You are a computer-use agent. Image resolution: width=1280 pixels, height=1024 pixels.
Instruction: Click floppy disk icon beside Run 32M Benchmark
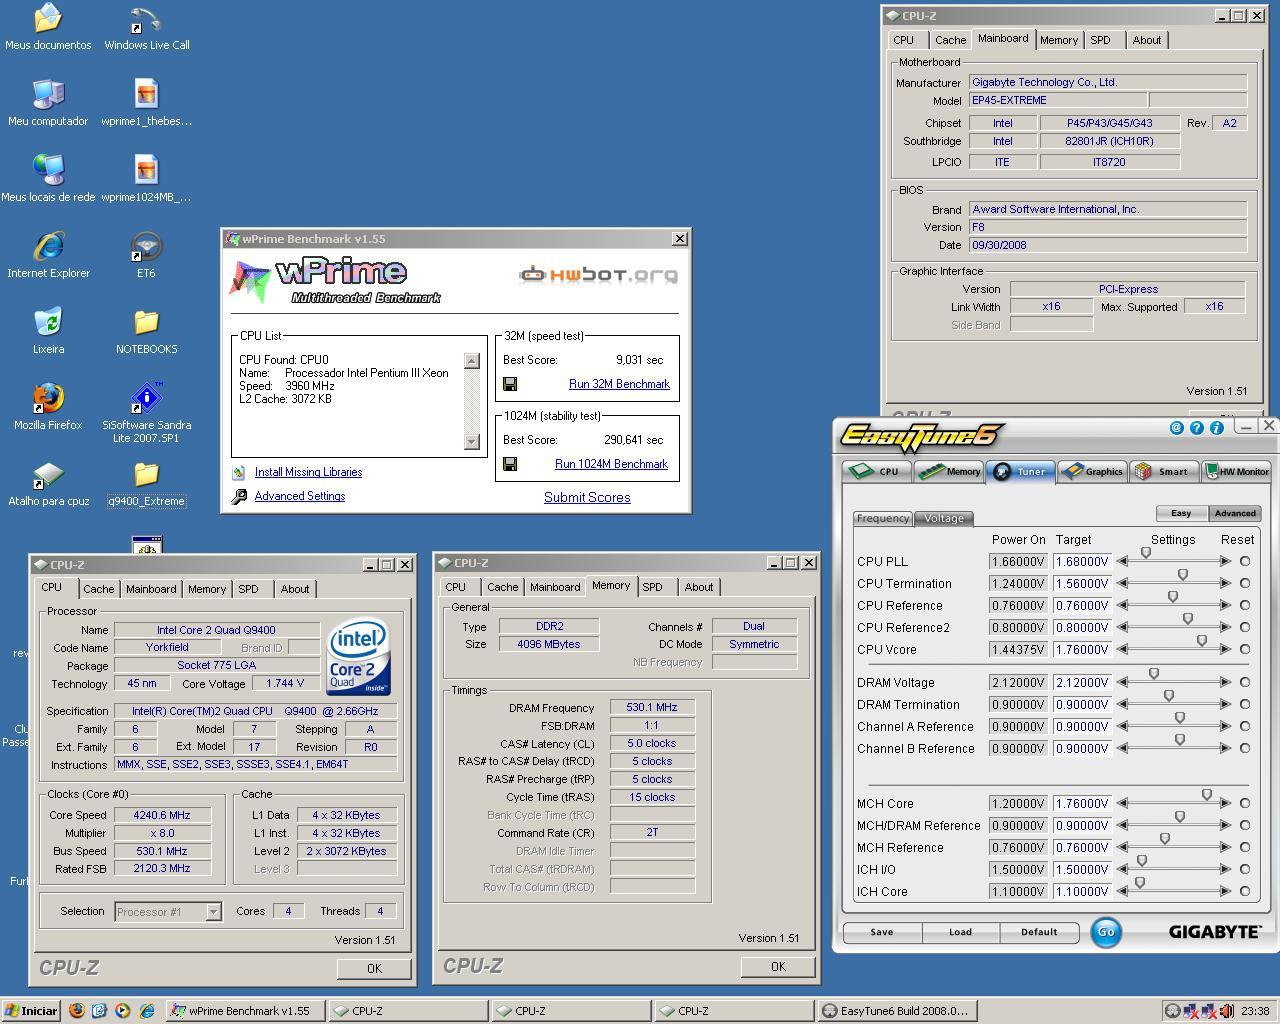510,384
